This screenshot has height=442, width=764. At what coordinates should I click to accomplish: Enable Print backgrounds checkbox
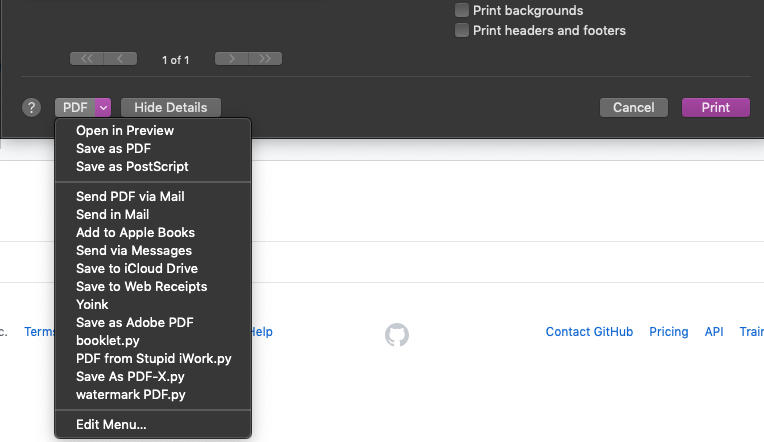pyautogui.click(x=461, y=10)
